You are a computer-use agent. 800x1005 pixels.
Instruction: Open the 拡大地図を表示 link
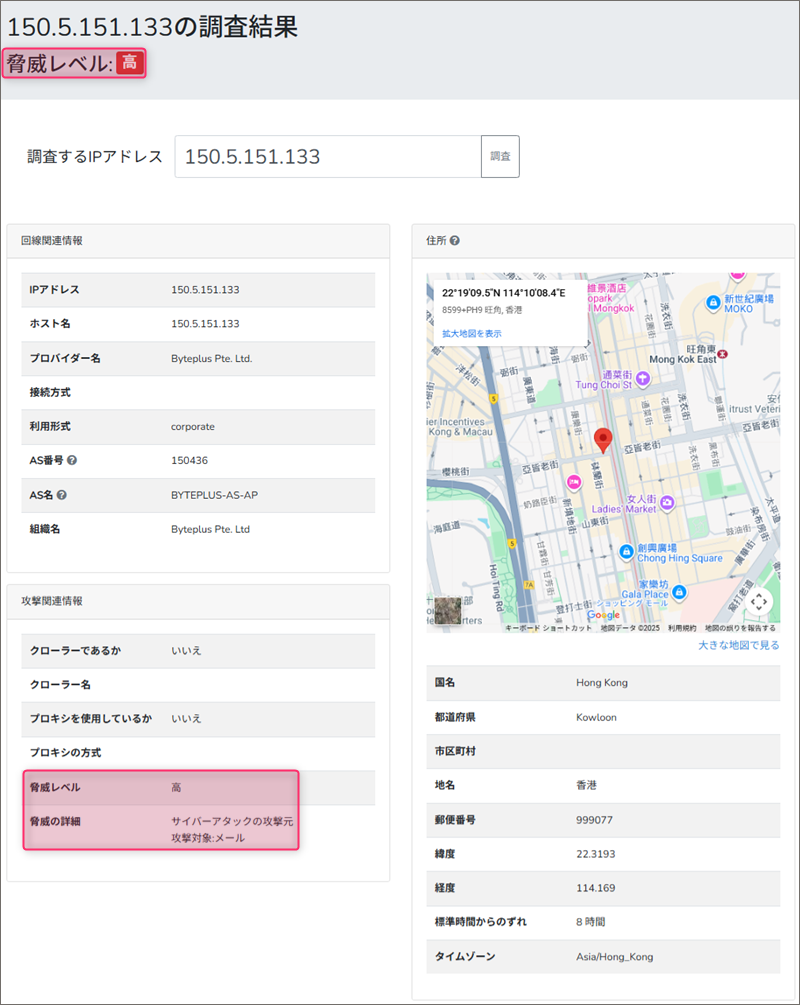(x=472, y=333)
